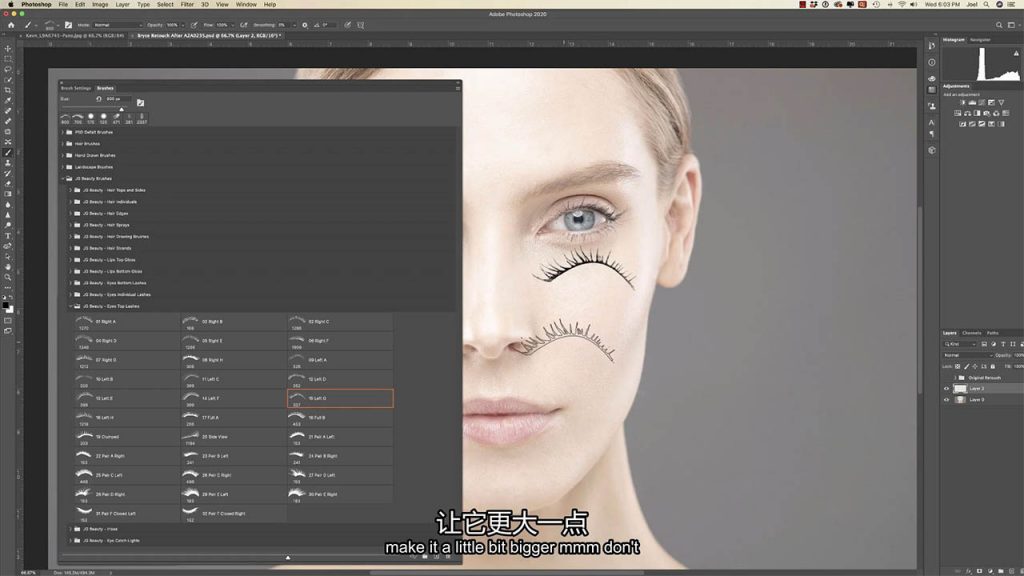
Task: Click the Home icon in options bar
Action: pos(10,25)
